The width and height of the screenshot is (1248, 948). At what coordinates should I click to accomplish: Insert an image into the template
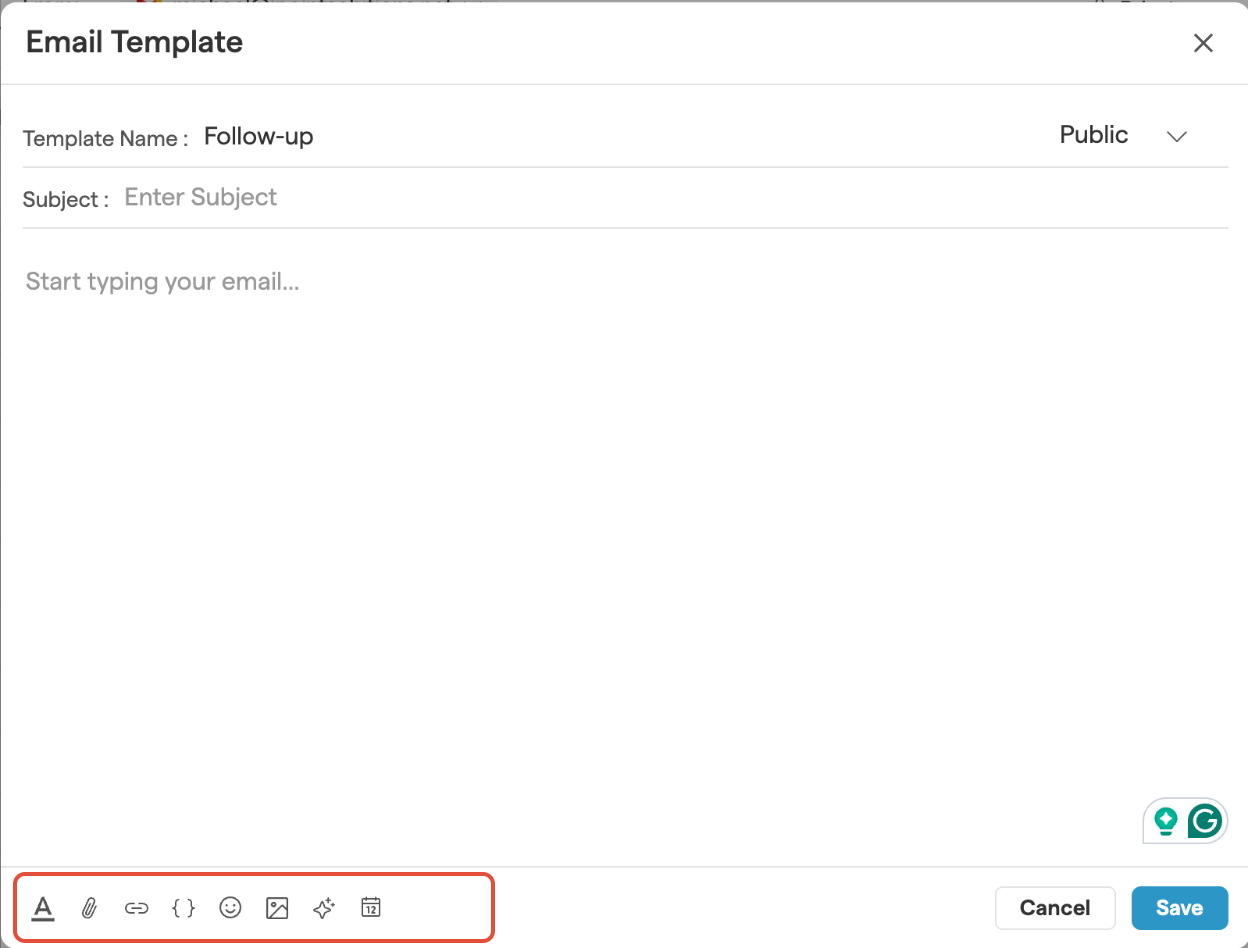point(277,908)
